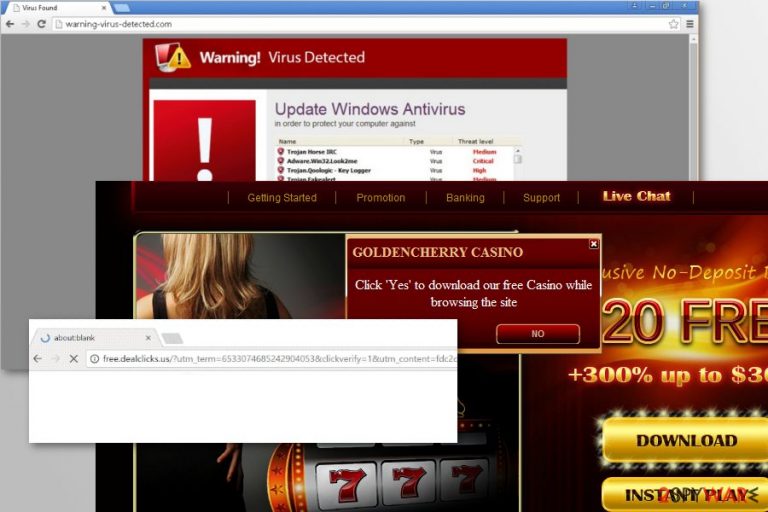Image resolution: width=768 pixels, height=512 pixels.
Task: Select the Virus Found tab
Action: pyautogui.click(x=58, y=8)
